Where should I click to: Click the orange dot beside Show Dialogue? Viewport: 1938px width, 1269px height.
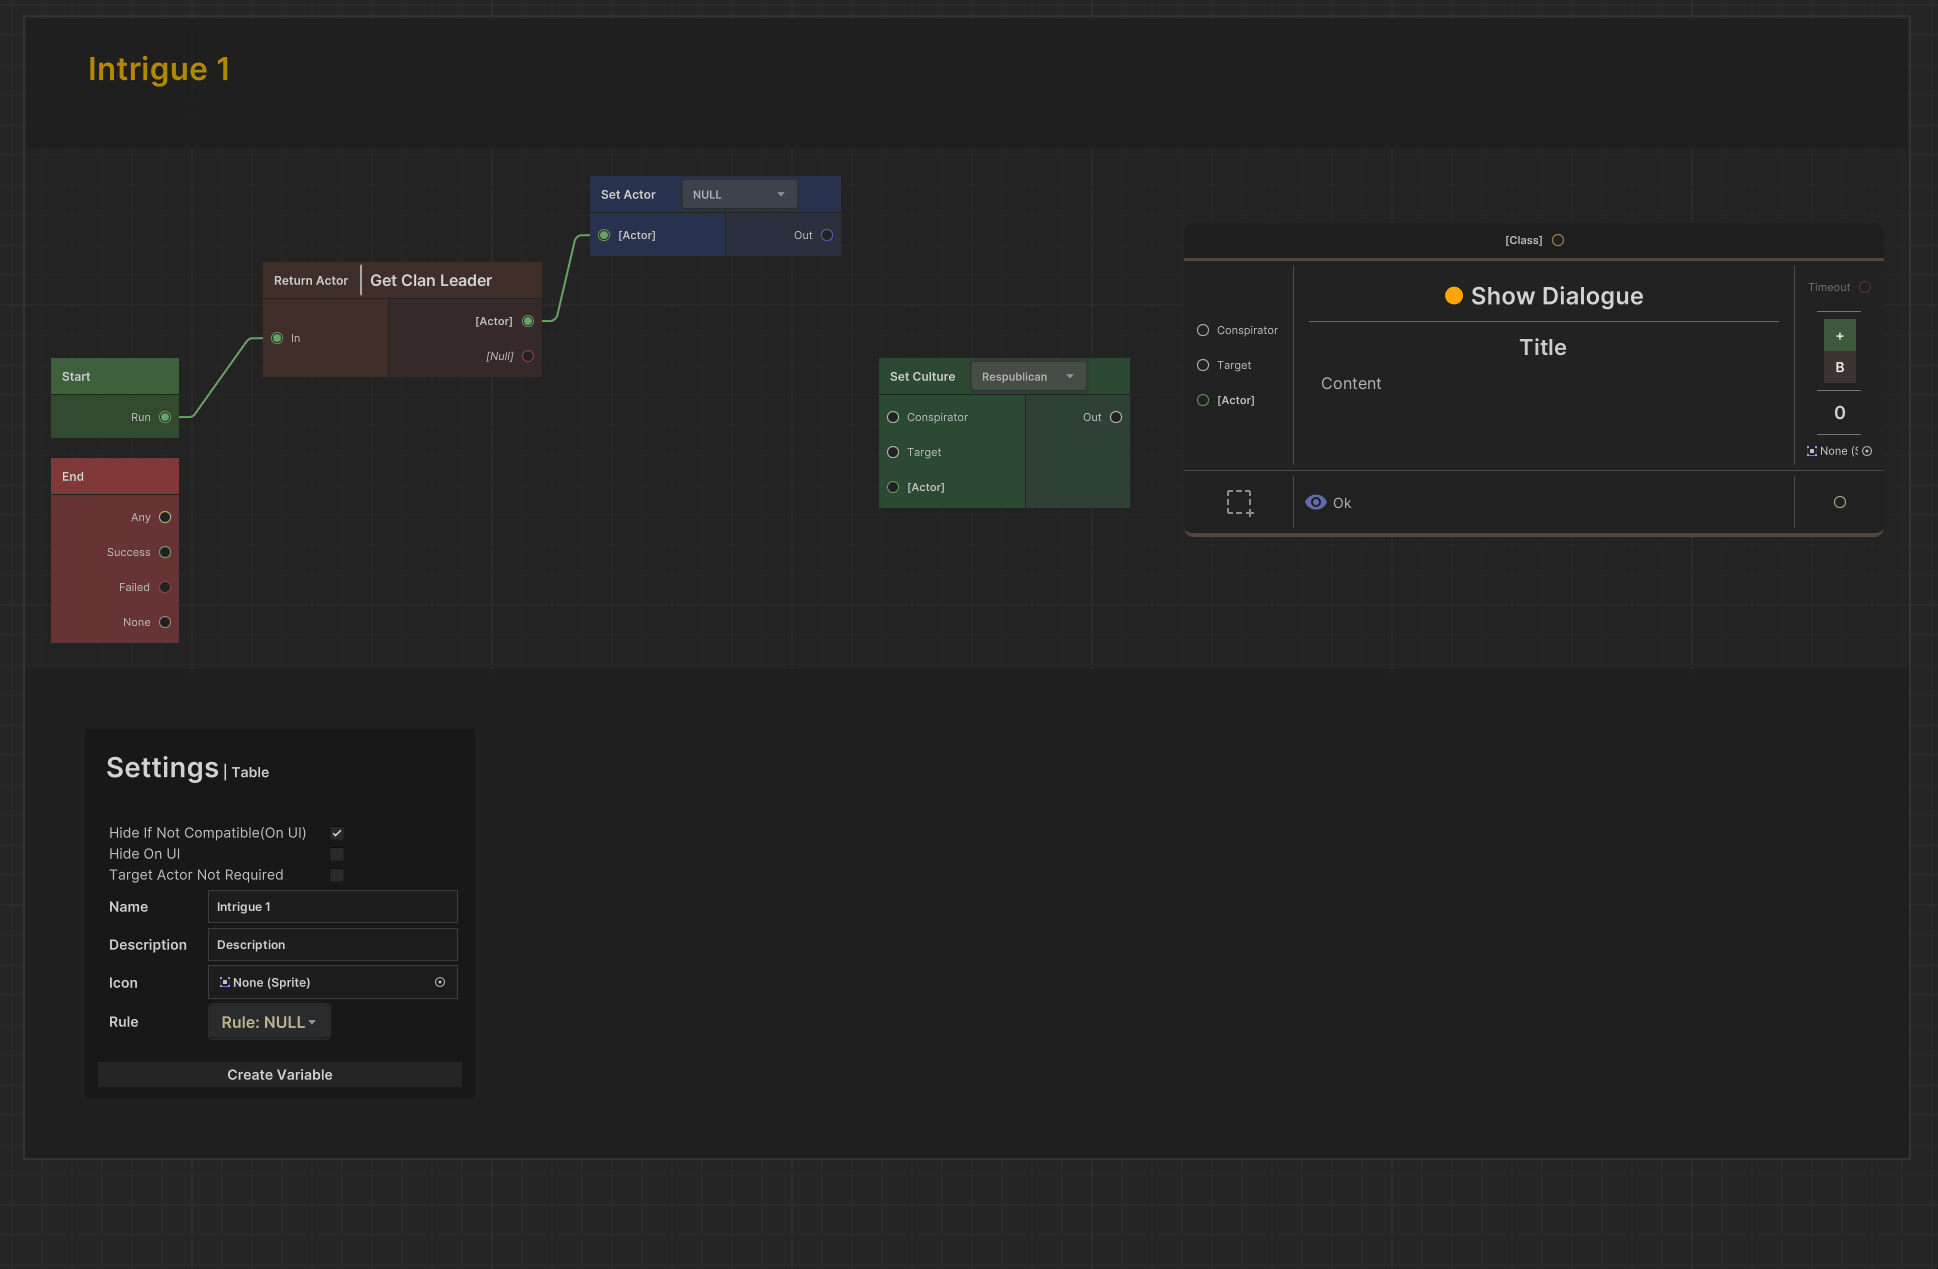pos(1454,296)
